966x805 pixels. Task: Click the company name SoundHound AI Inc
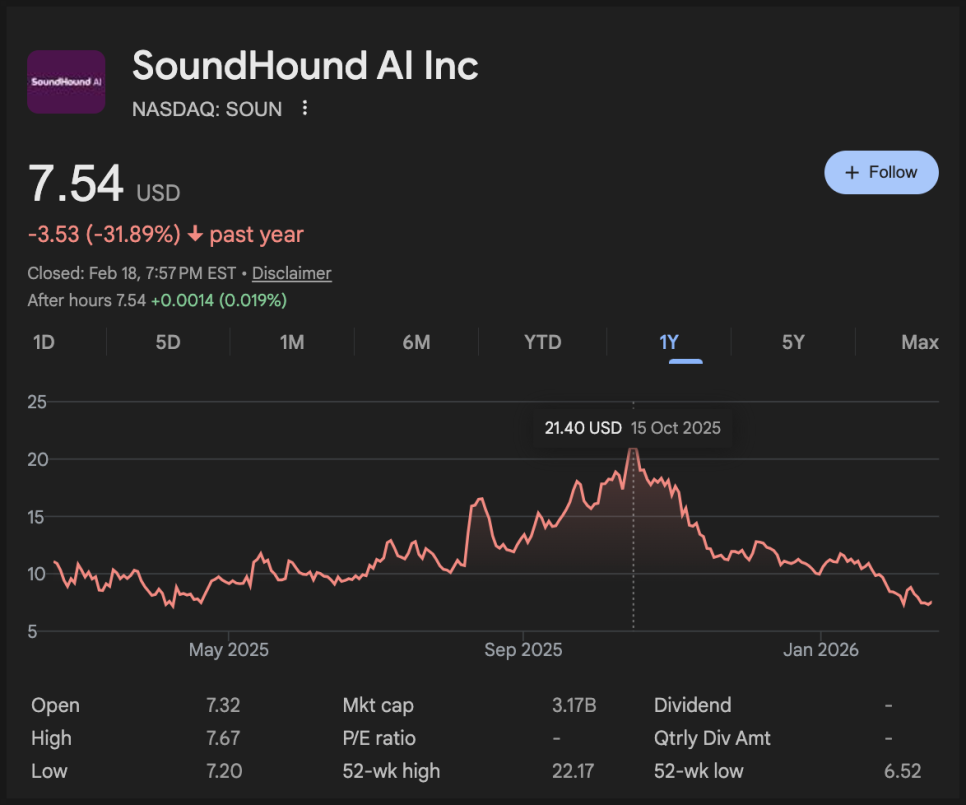point(305,66)
